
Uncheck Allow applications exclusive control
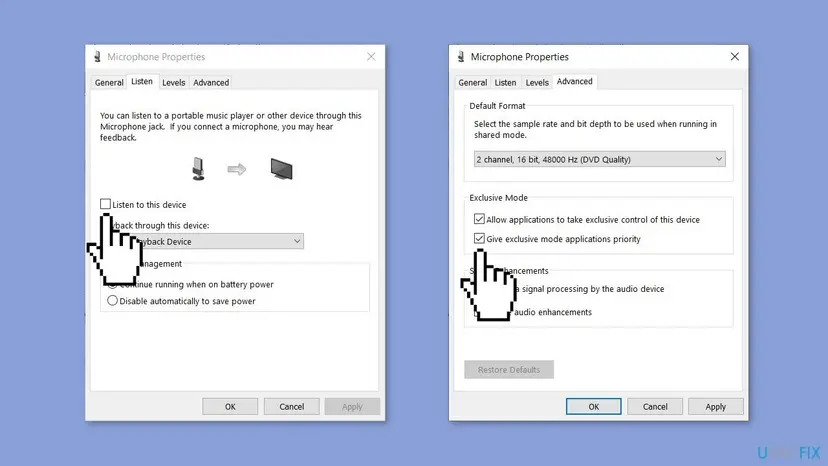coord(479,219)
